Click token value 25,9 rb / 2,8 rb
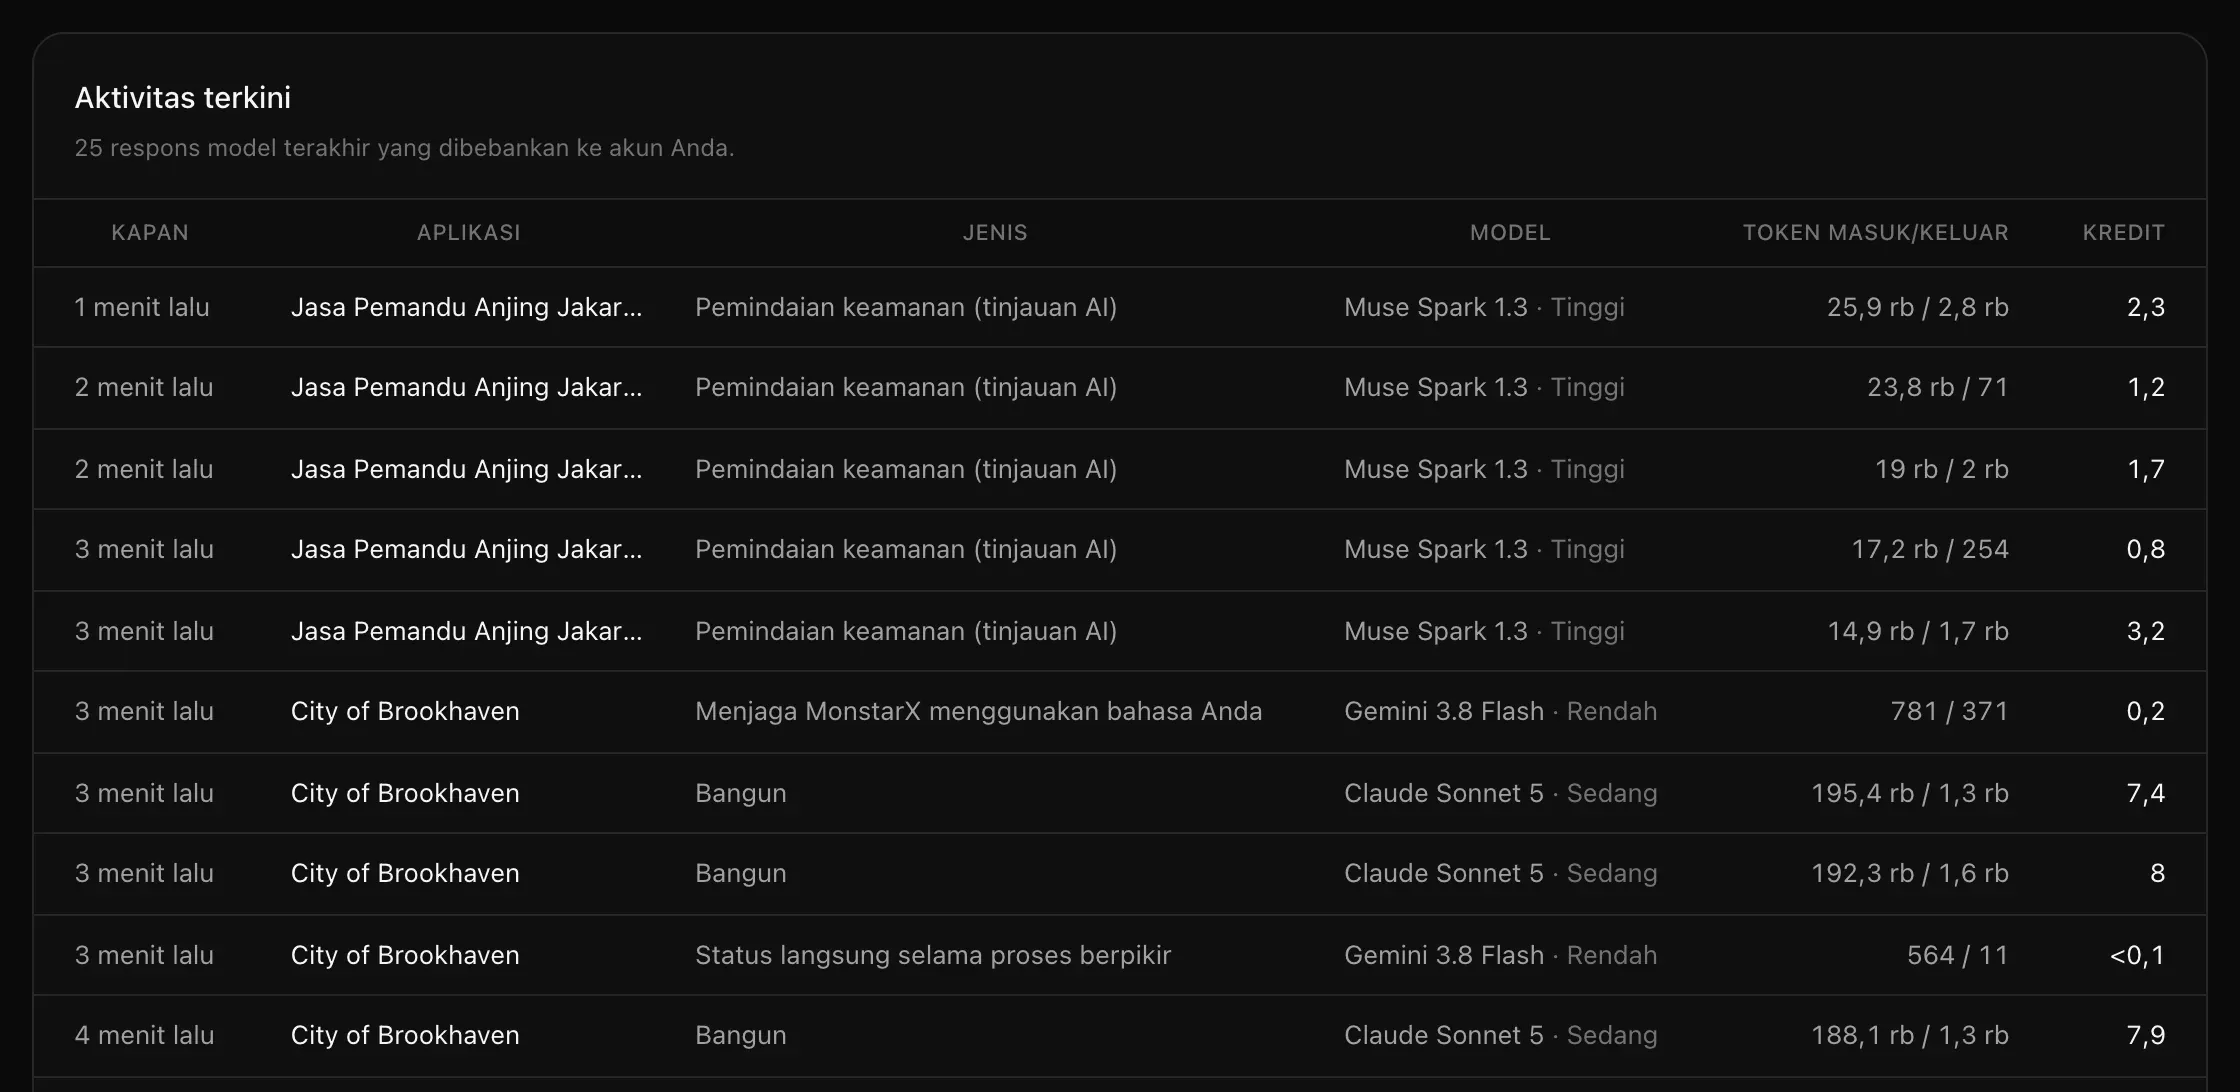Viewport: 2240px width, 1092px height. (x=1918, y=307)
